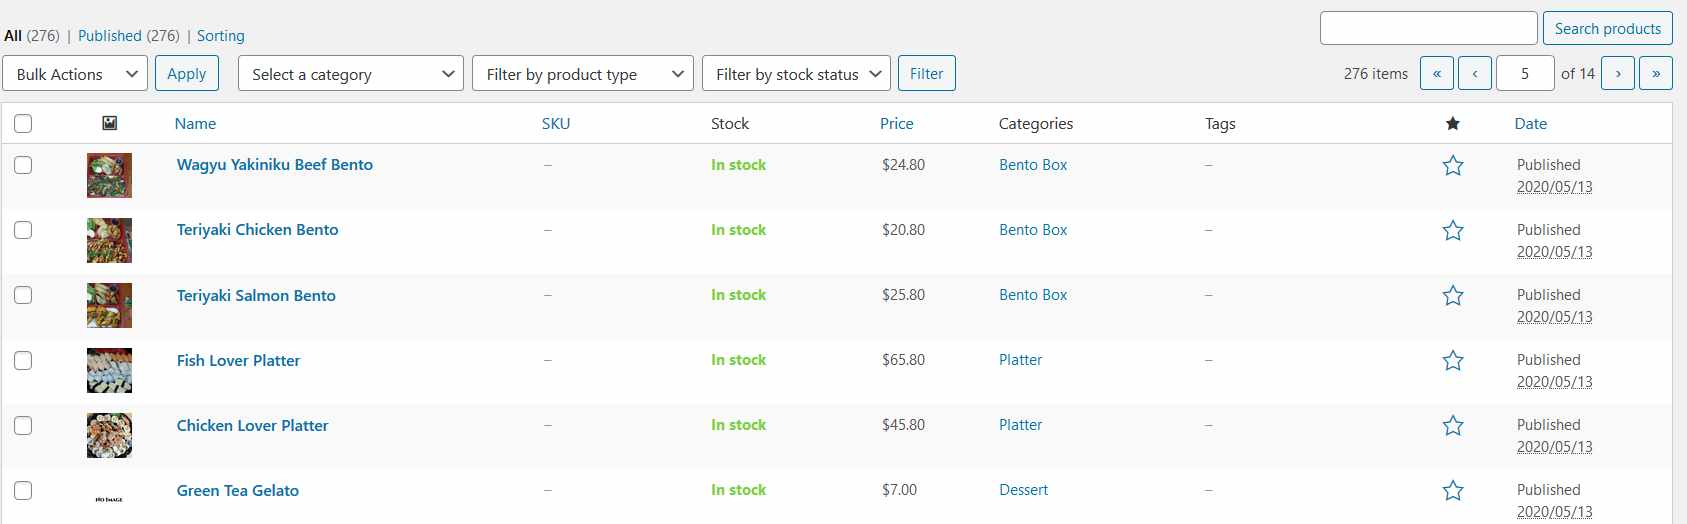Image resolution: width=1687 pixels, height=524 pixels.
Task: Click the featured star column header
Action: [1452, 124]
